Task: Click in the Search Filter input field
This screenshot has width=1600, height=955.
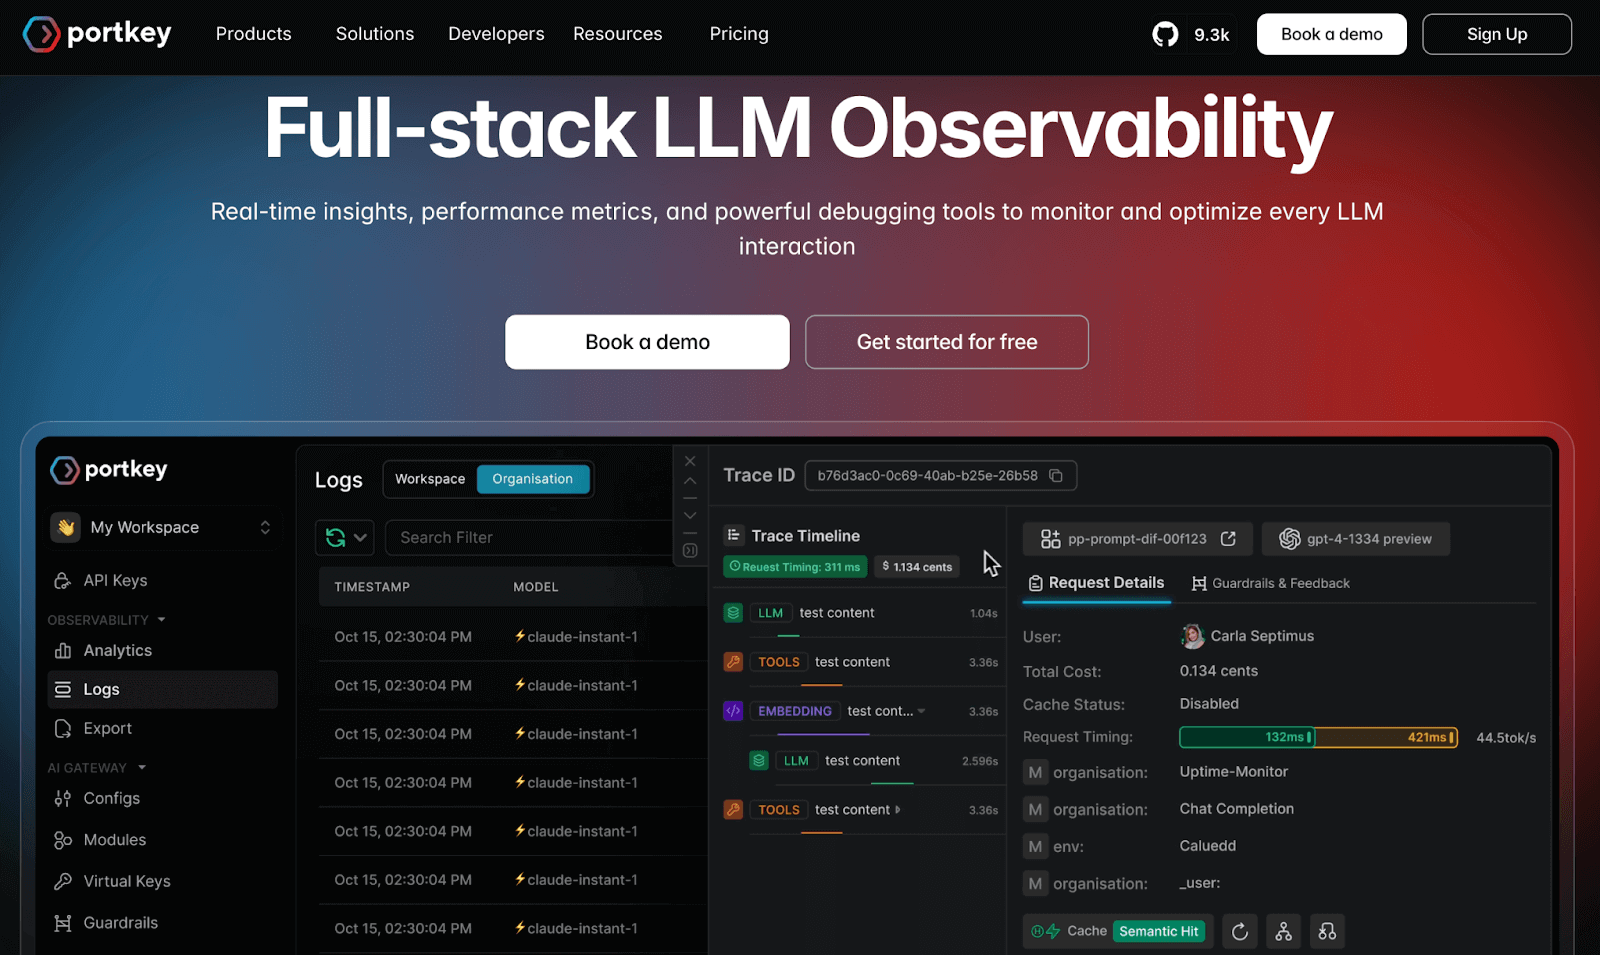Action: coord(530,538)
